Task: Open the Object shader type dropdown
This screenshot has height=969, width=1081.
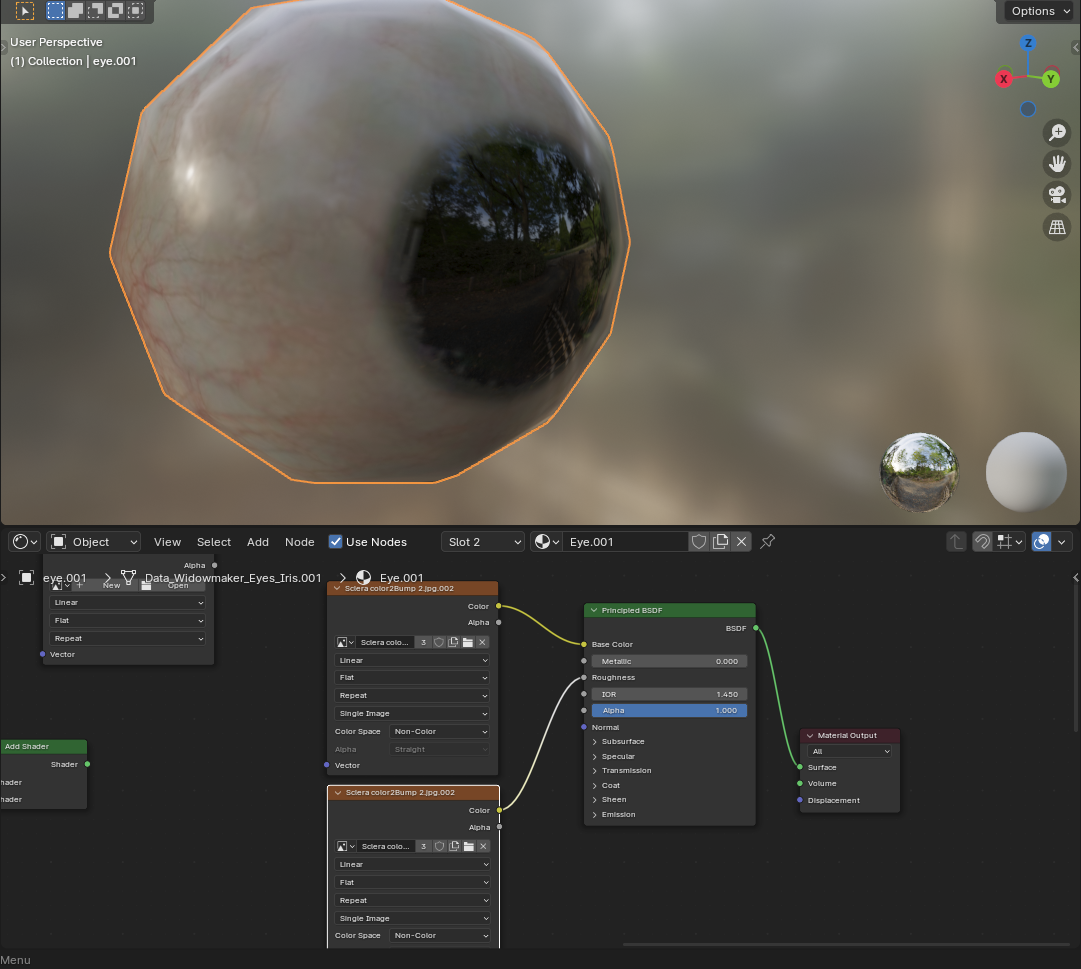Action: [x=94, y=542]
